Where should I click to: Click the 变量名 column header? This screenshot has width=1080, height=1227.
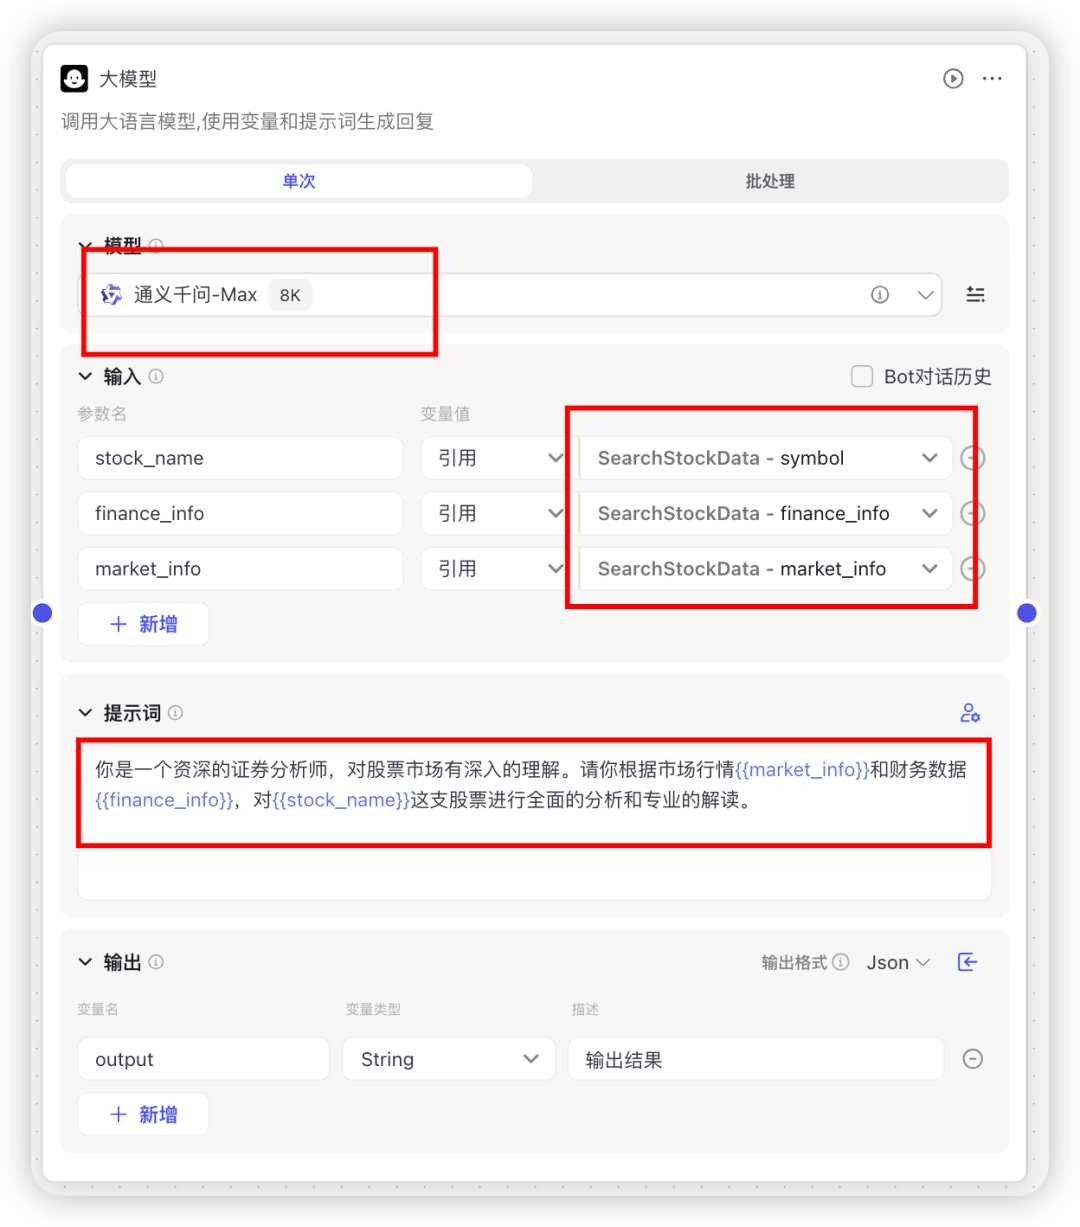tap(98, 1009)
